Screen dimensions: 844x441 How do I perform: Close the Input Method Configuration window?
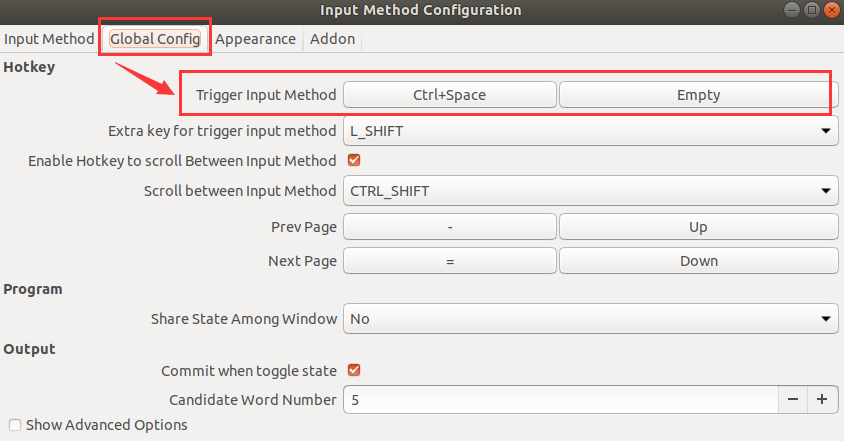(x=830, y=10)
